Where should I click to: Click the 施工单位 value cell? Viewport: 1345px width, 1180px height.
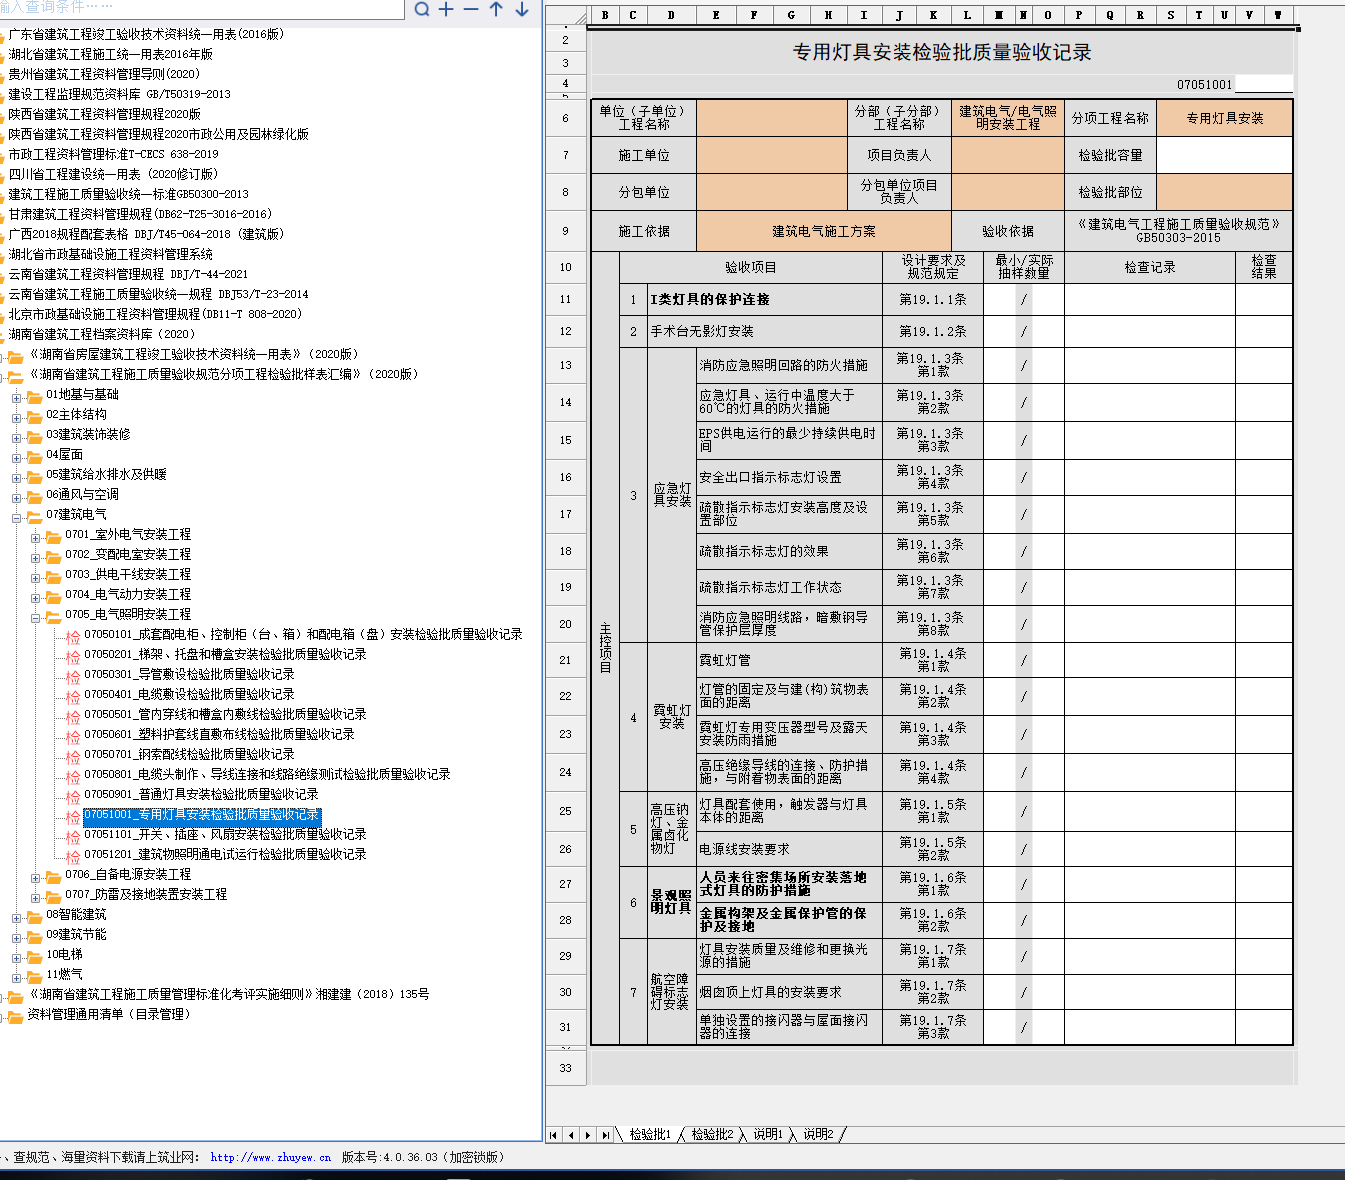772,155
